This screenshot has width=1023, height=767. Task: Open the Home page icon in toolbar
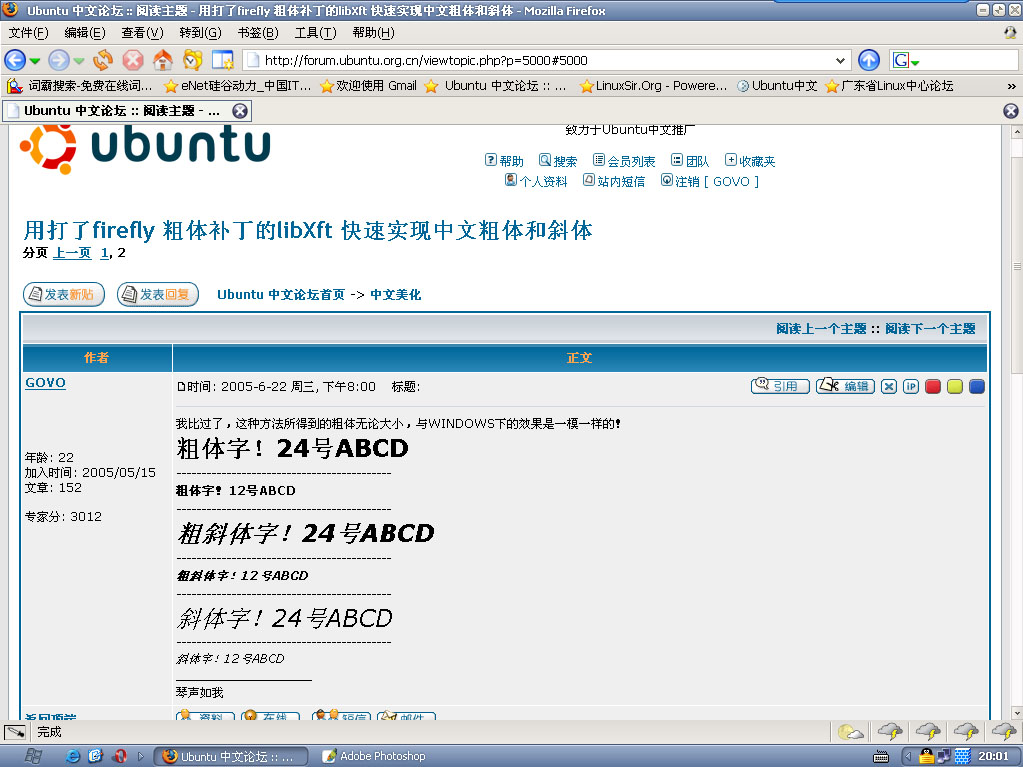coord(162,60)
